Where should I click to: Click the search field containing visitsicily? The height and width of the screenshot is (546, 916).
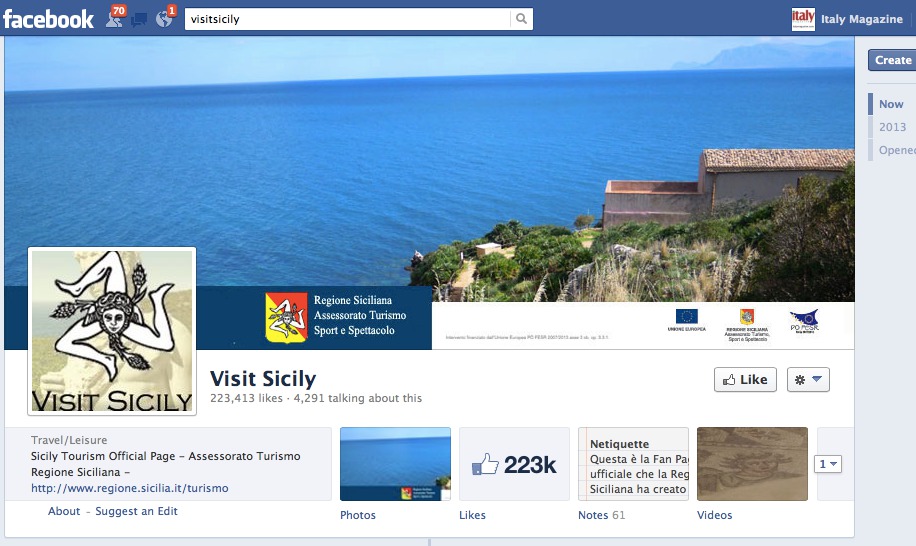(348, 19)
